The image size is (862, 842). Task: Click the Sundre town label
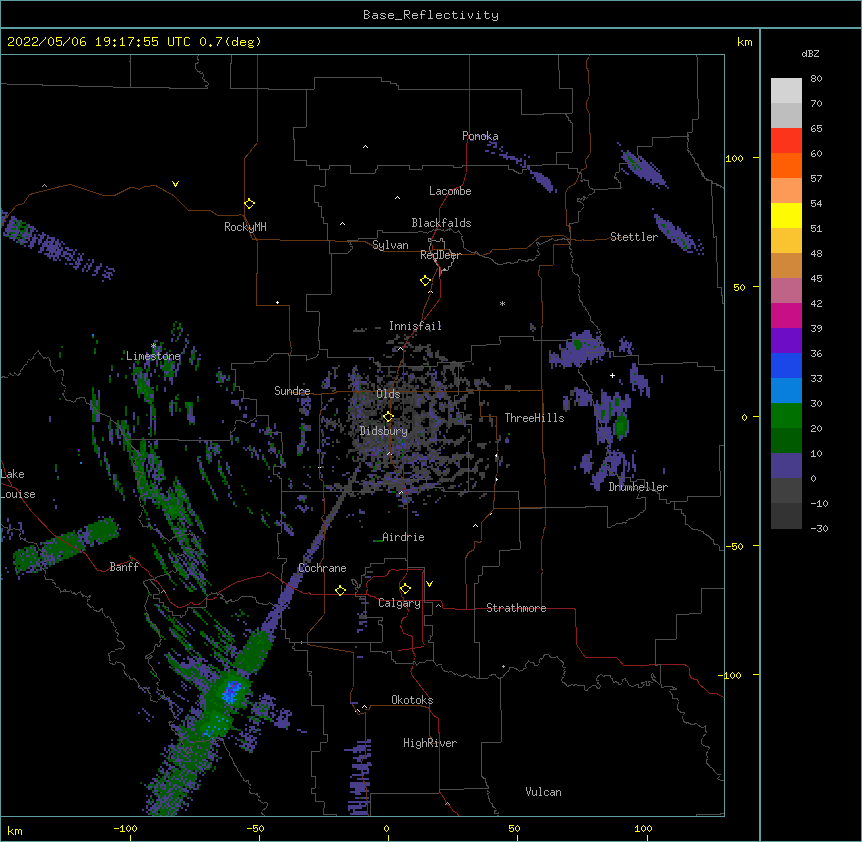tap(292, 391)
